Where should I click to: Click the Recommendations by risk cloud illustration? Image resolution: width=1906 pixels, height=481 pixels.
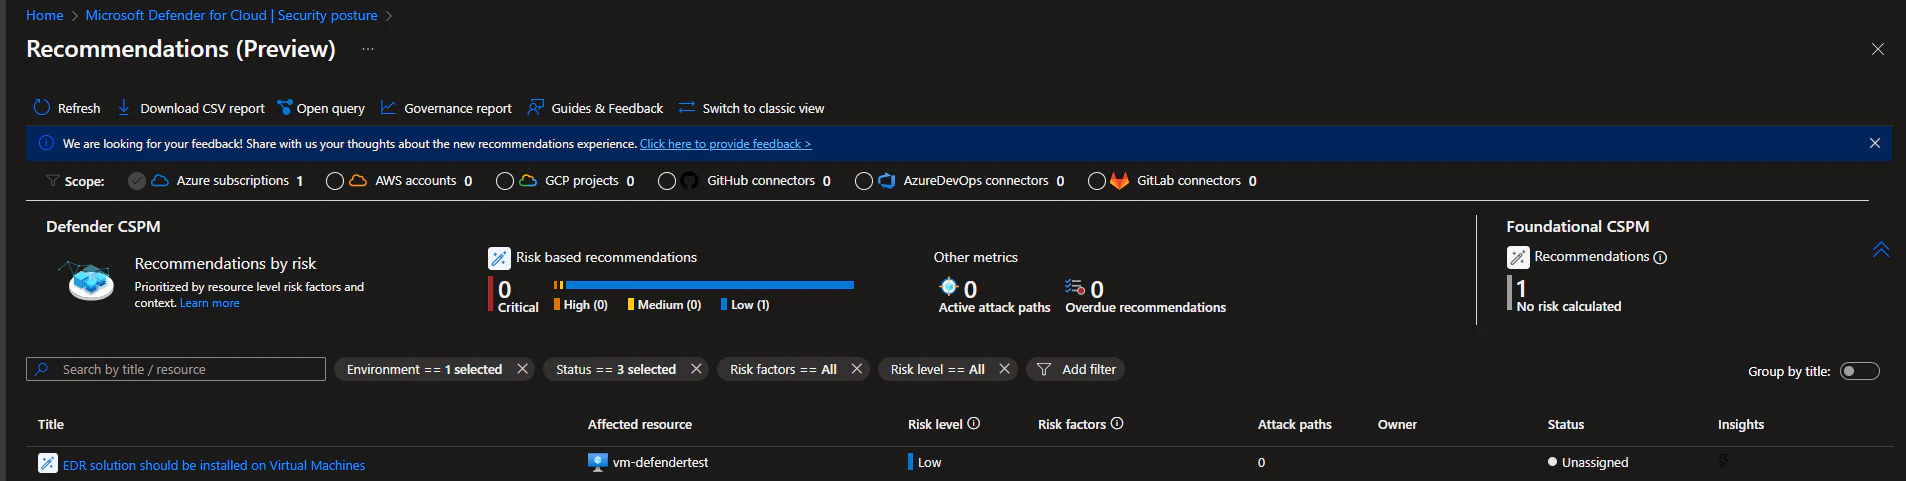89,281
